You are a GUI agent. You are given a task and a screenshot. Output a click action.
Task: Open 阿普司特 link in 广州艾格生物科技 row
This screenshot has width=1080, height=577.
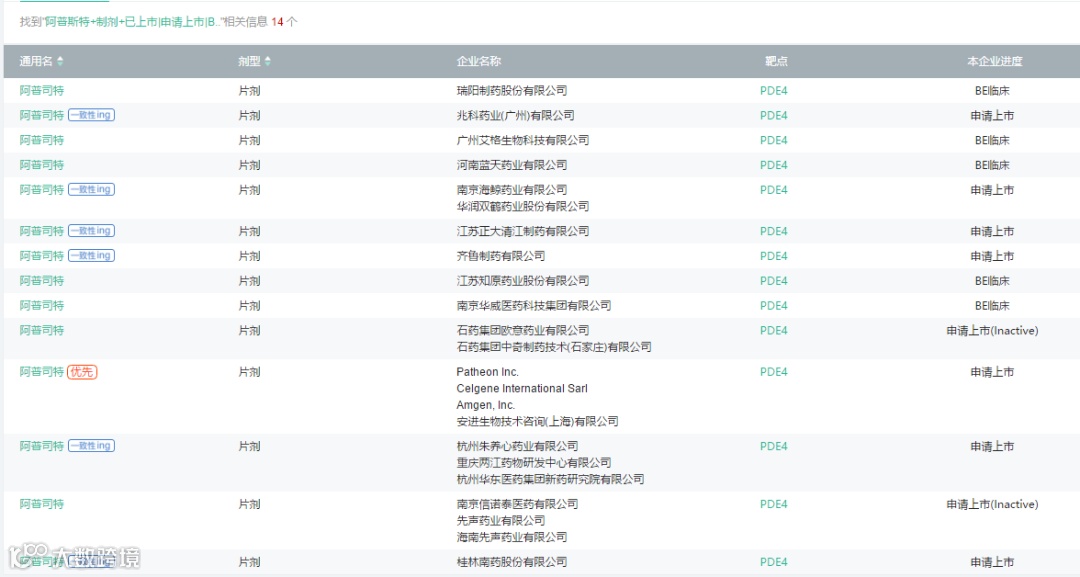[x=41, y=140]
